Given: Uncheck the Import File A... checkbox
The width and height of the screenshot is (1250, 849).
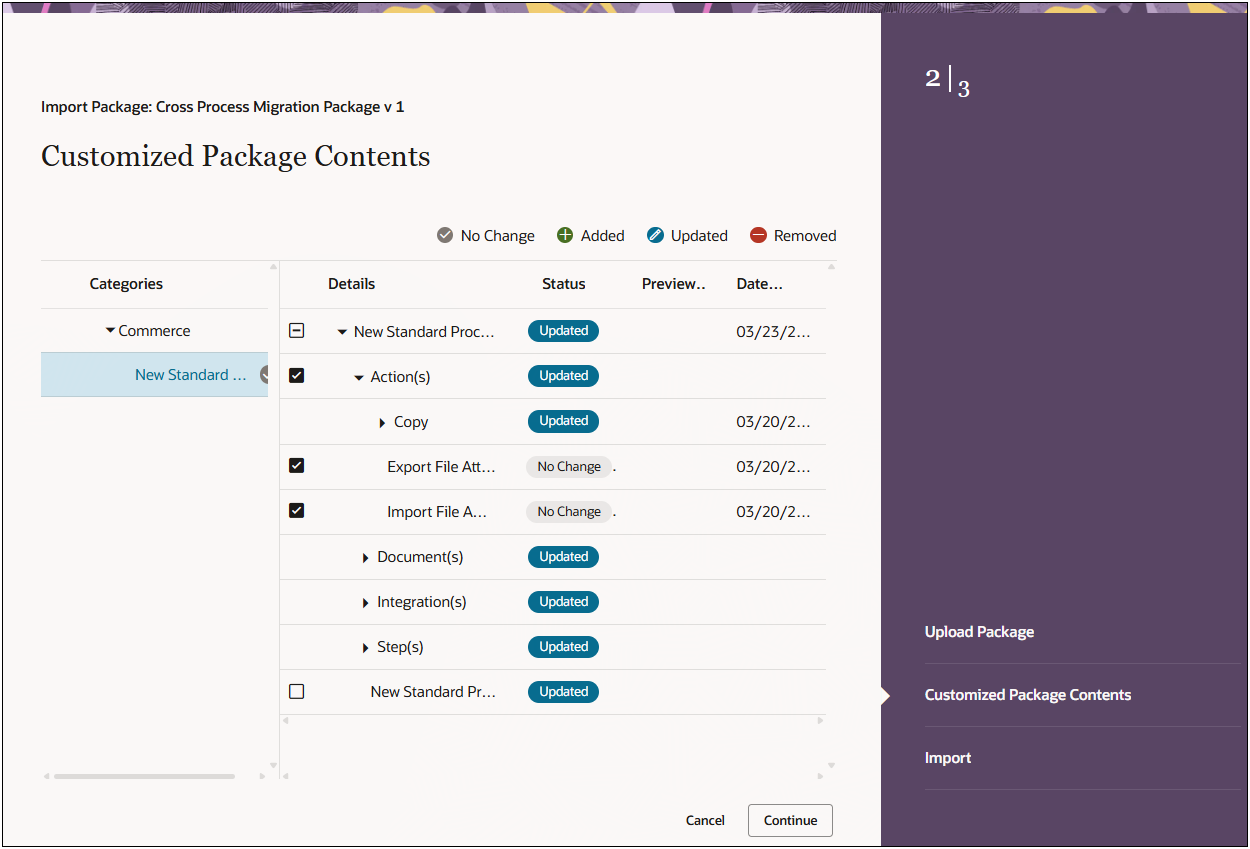Looking at the screenshot, I should click(296, 511).
